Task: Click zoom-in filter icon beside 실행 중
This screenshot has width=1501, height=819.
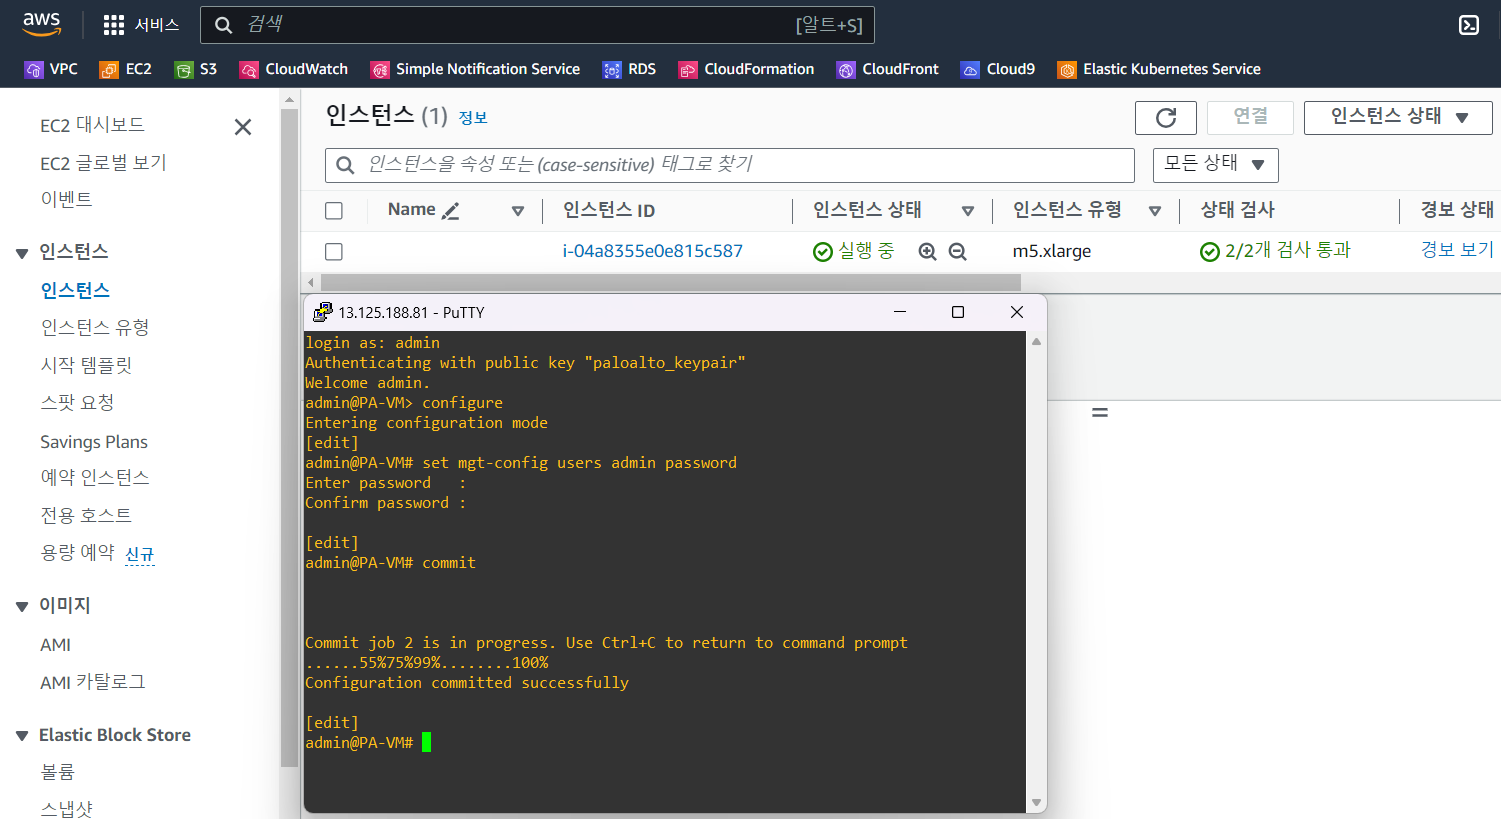Action: (x=927, y=252)
